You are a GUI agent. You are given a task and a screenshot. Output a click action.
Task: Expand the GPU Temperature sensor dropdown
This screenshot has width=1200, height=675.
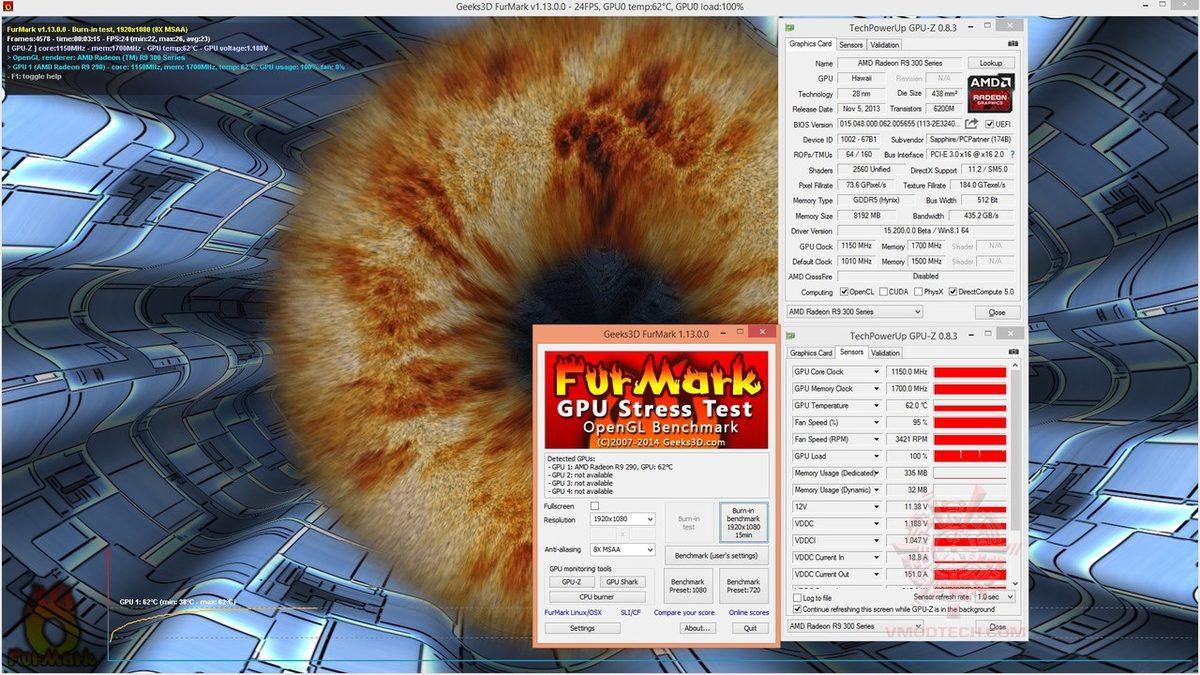(877, 405)
